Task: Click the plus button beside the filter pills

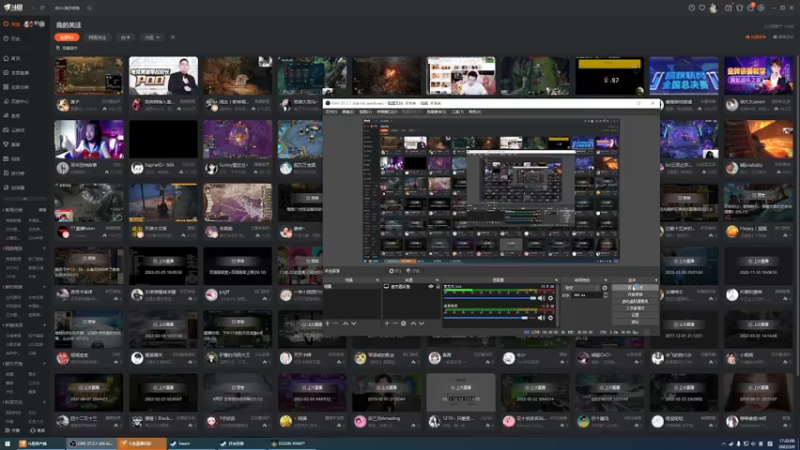Action: 172,37
